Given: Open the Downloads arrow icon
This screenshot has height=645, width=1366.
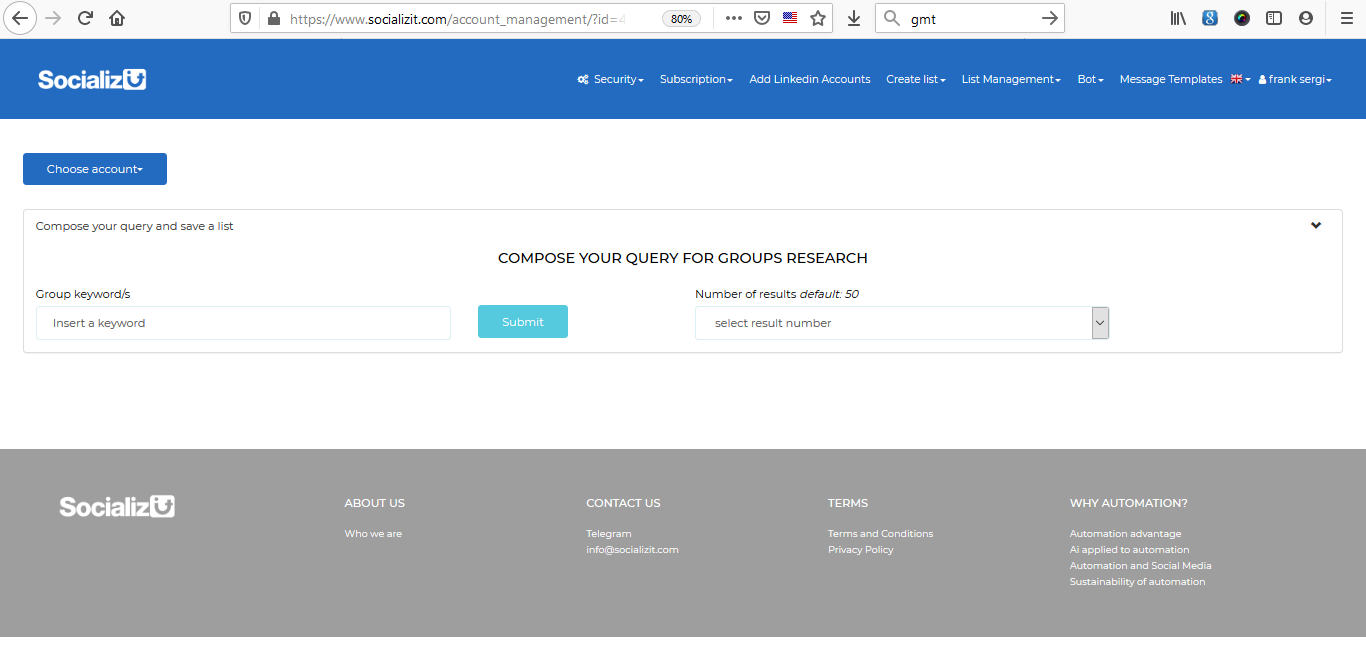Looking at the screenshot, I should (x=853, y=18).
